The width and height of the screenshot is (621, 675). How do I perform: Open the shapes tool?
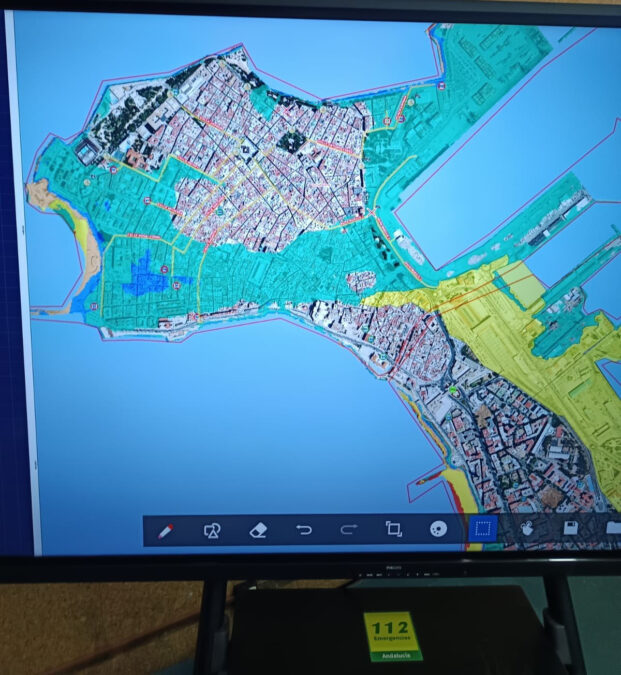coord(212,530)
